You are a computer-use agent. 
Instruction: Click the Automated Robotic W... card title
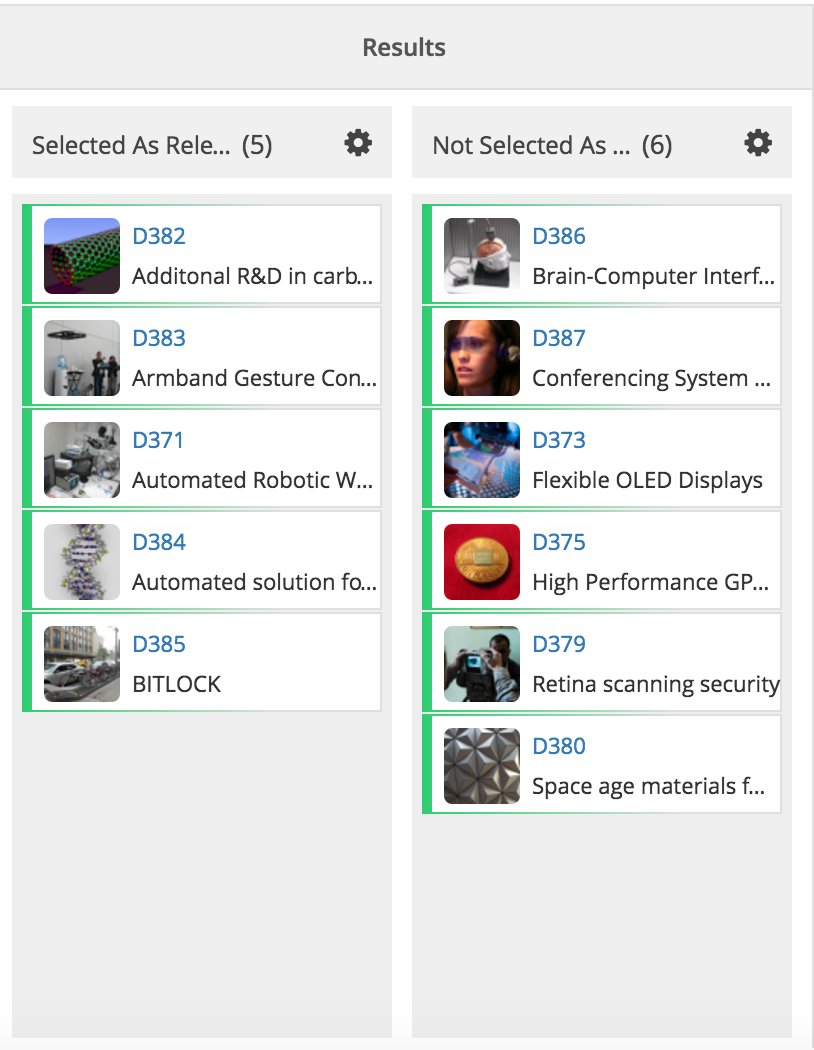252,480
